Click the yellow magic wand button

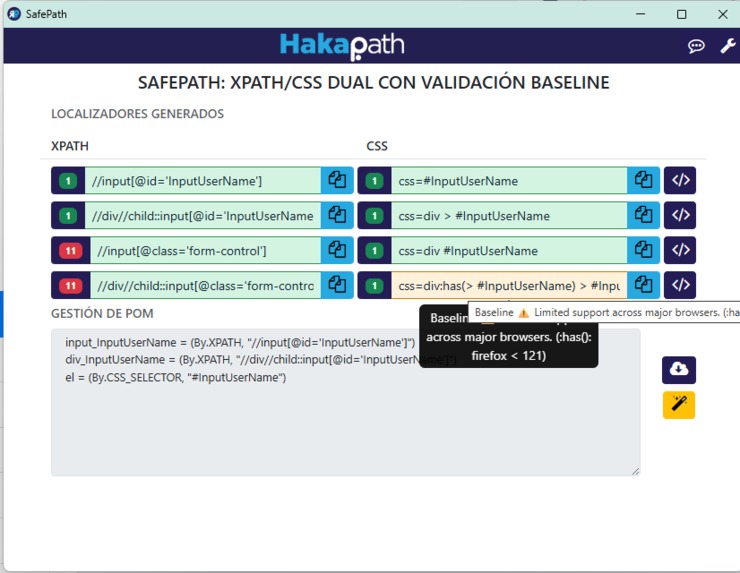(x=679, y=405)
